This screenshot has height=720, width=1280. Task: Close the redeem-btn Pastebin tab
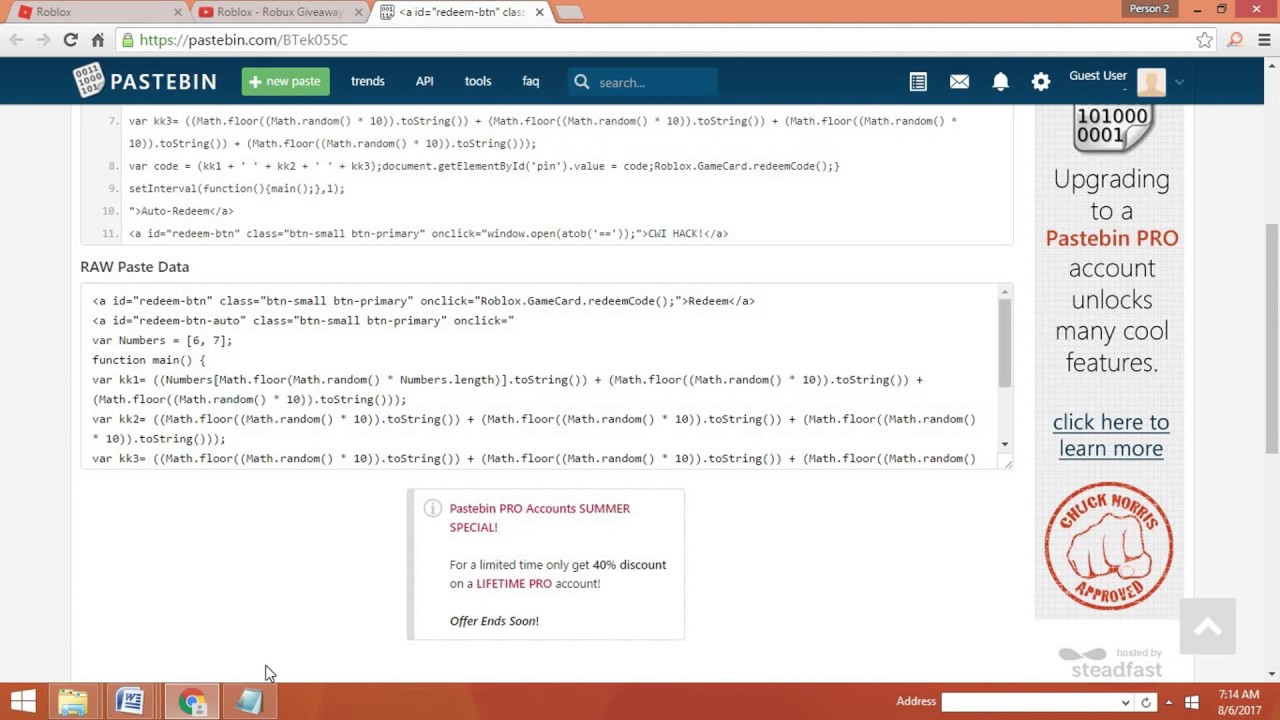point(540,12)
